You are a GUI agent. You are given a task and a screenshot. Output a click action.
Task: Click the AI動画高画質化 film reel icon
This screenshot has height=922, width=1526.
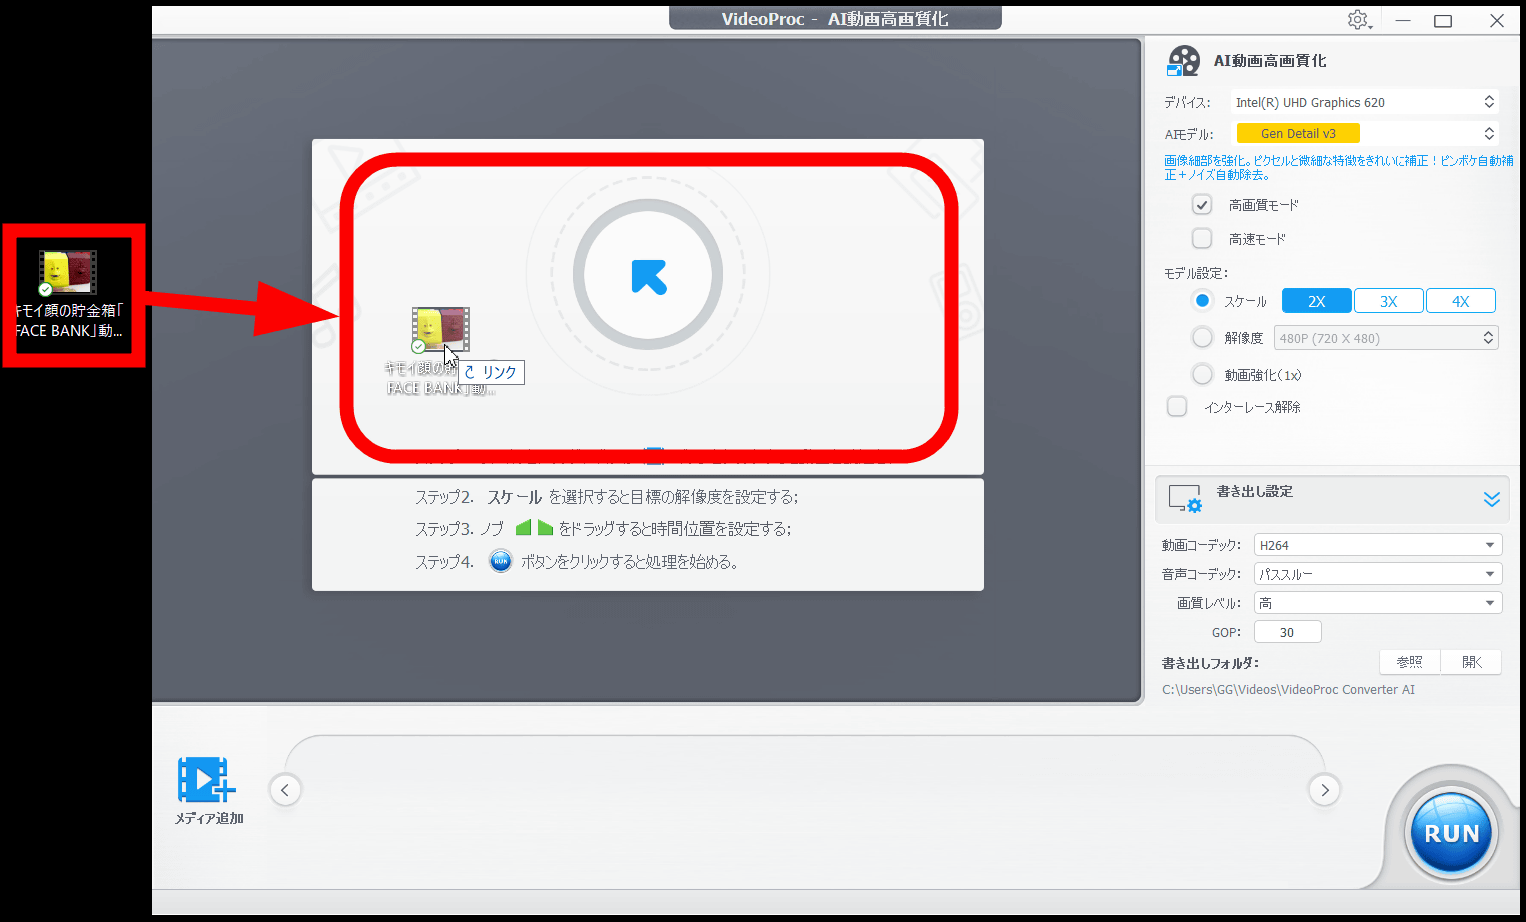pyautogui.click(x=1184, y=61)
